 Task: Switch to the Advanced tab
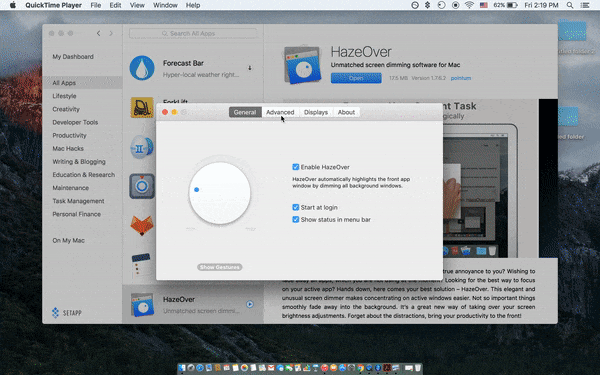click(280, 112)
